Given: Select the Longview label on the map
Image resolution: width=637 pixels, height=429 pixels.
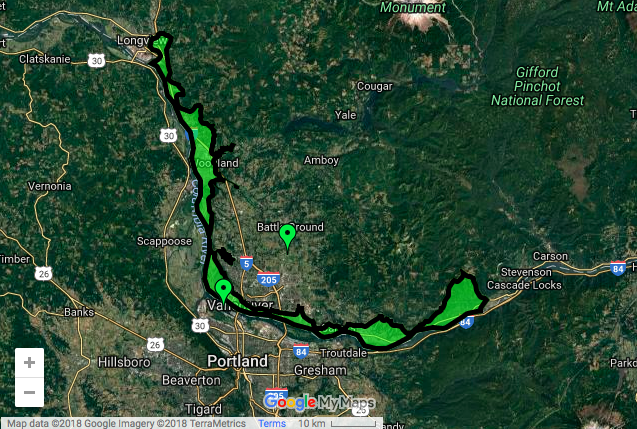Looking at the screenshot, I should coord(141,40).
